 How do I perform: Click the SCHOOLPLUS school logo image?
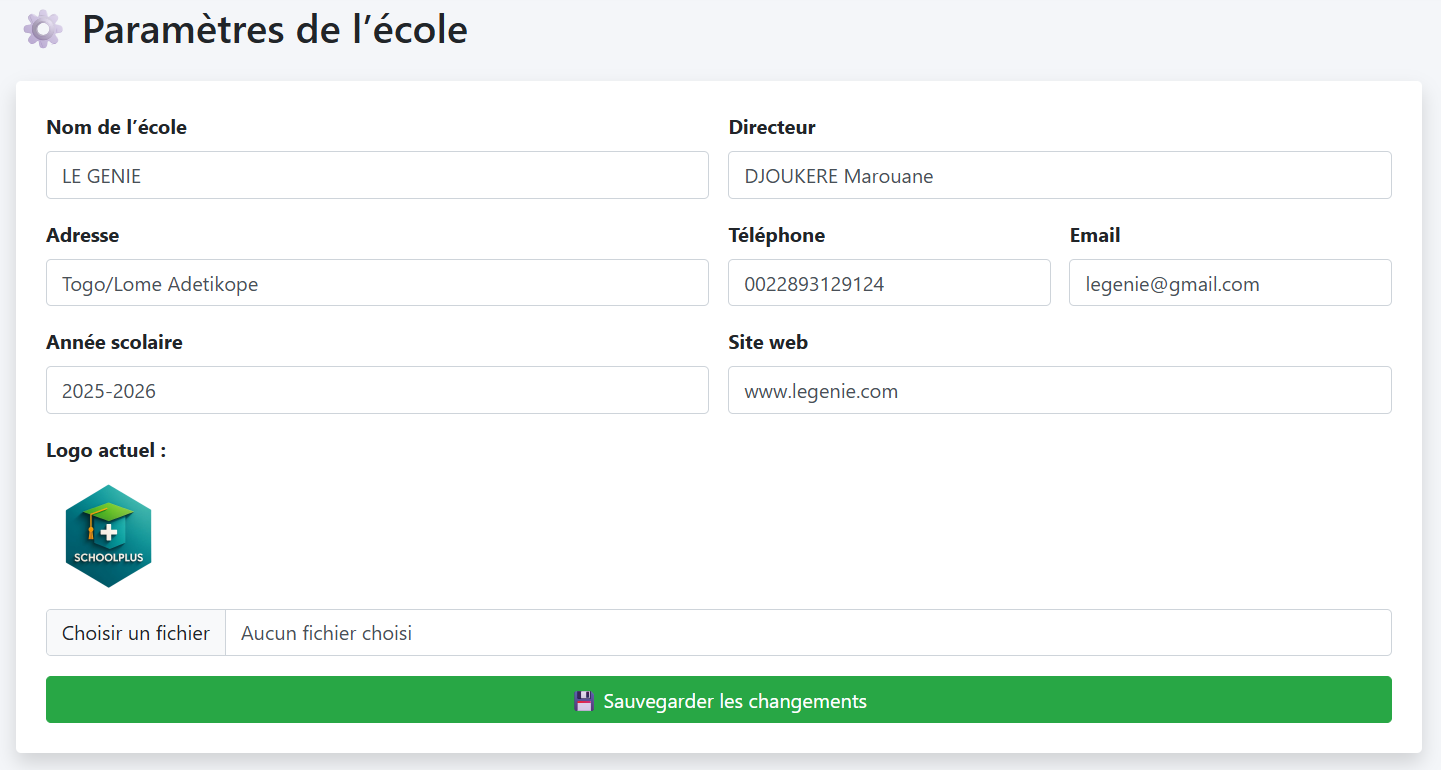pos(108,536)
